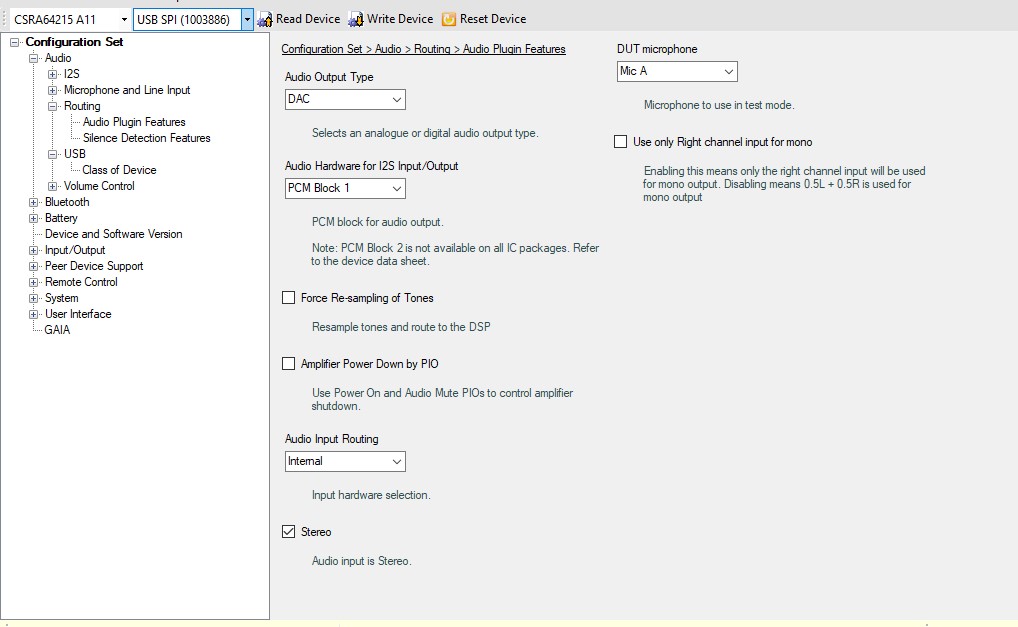1018x627 pixels.
Task: Expand the Bluetooth tree node
Action: tap(34, 202)
